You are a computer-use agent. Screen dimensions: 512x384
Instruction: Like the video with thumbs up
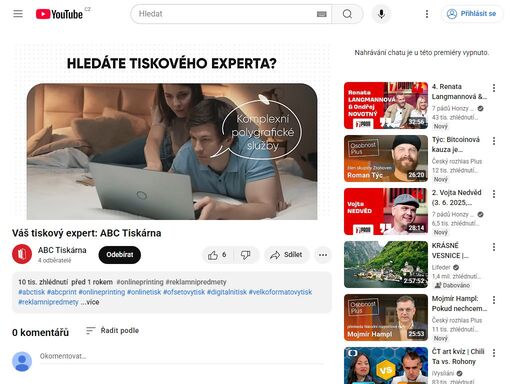tap(218, 255)
